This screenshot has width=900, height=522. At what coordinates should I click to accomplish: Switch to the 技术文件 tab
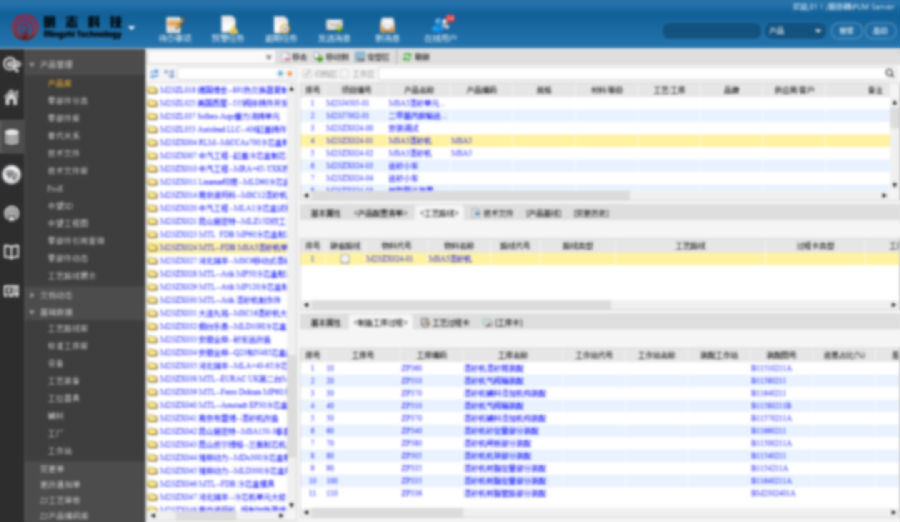point(492,213)
